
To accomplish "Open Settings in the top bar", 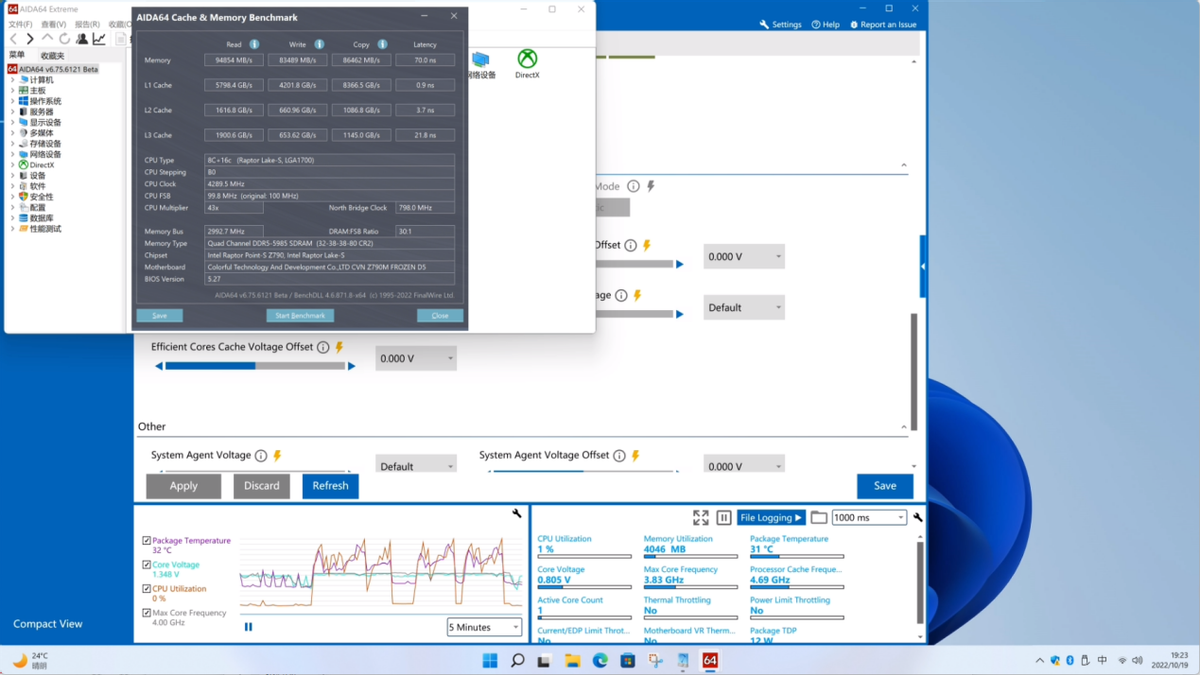I will click(781, 24).
